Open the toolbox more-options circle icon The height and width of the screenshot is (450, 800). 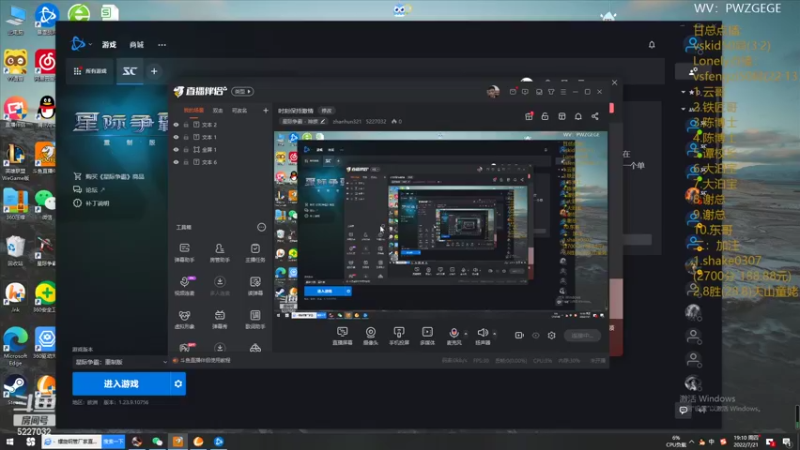click(x=261, y=227)
